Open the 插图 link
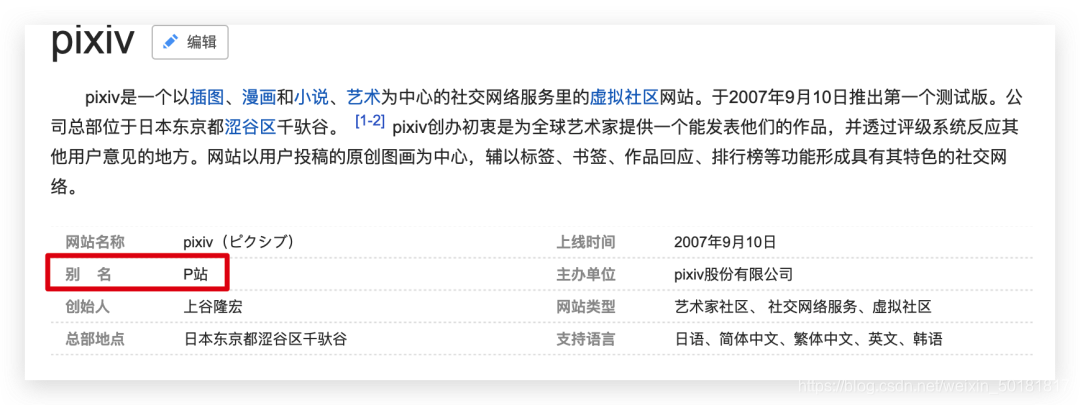 click(207, 98)
